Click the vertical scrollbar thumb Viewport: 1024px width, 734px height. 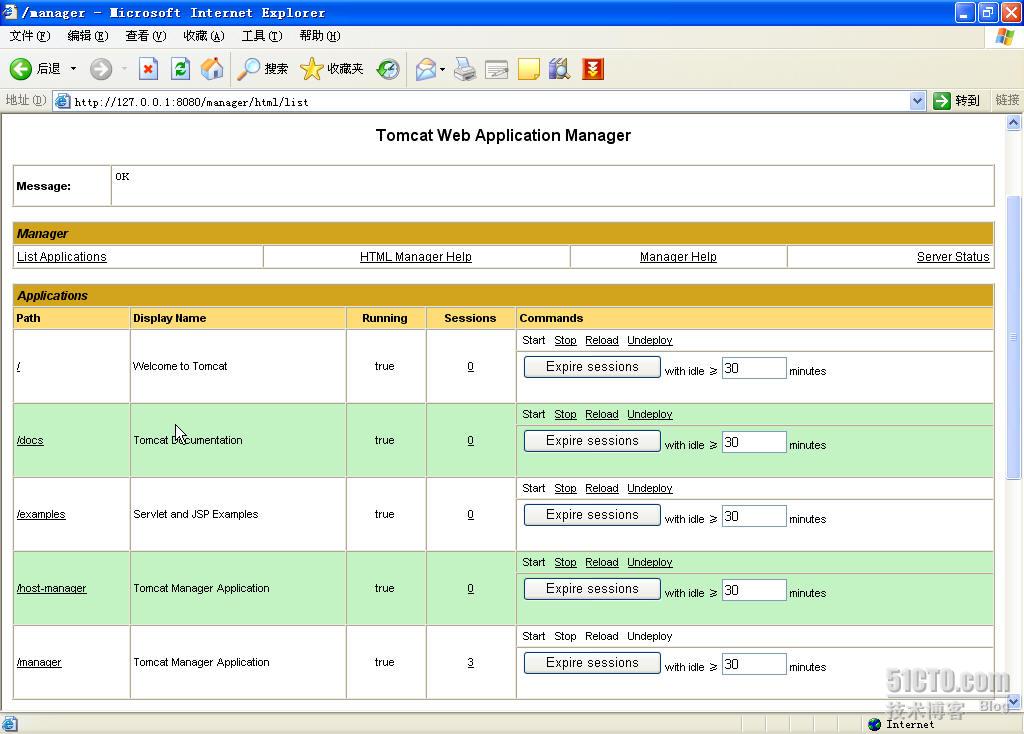1014,338
